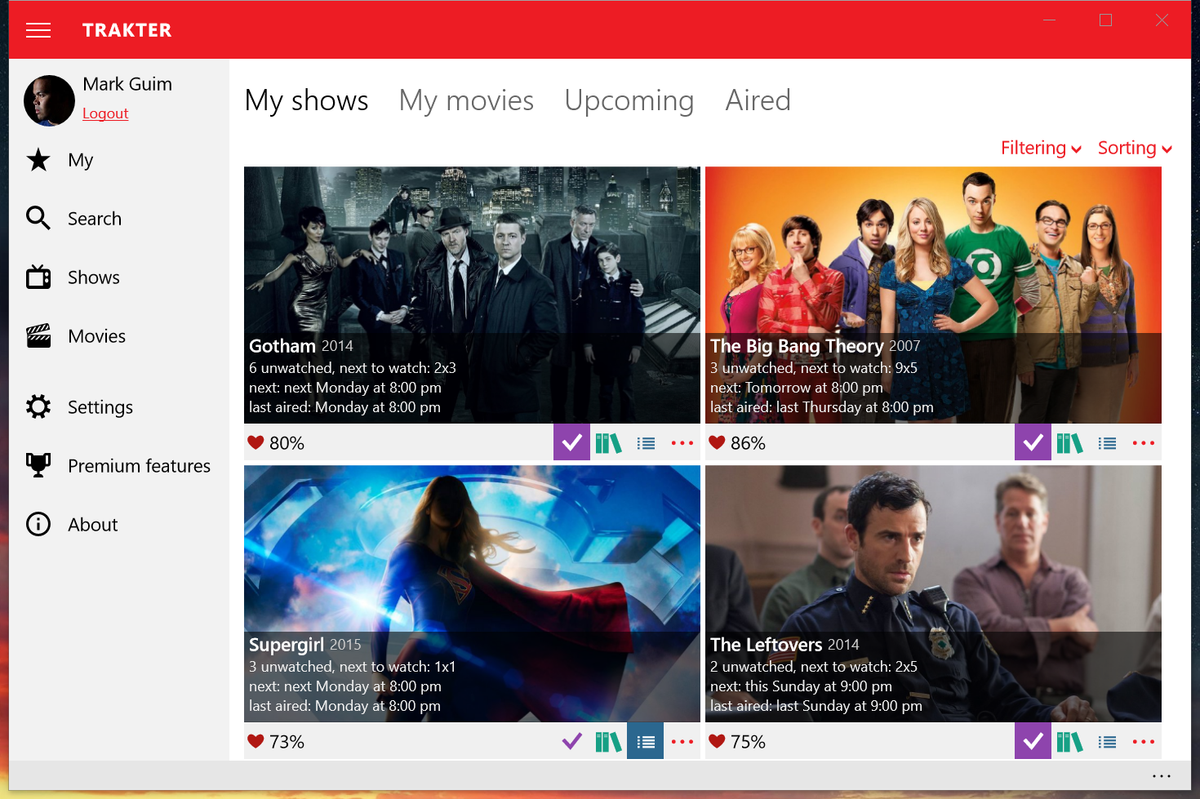Image resolution: width=1200 pixels, height=799 pixels.
Task: Click the Supergirl title
Action: click(287, 644)
